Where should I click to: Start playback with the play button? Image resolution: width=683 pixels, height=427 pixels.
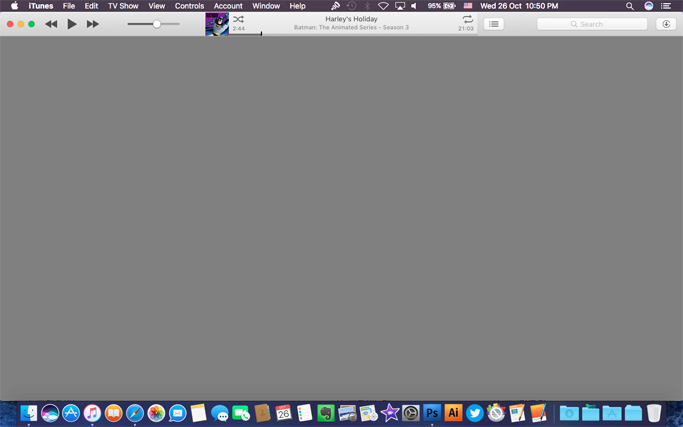pyautogui.click(x=72, y=24)
